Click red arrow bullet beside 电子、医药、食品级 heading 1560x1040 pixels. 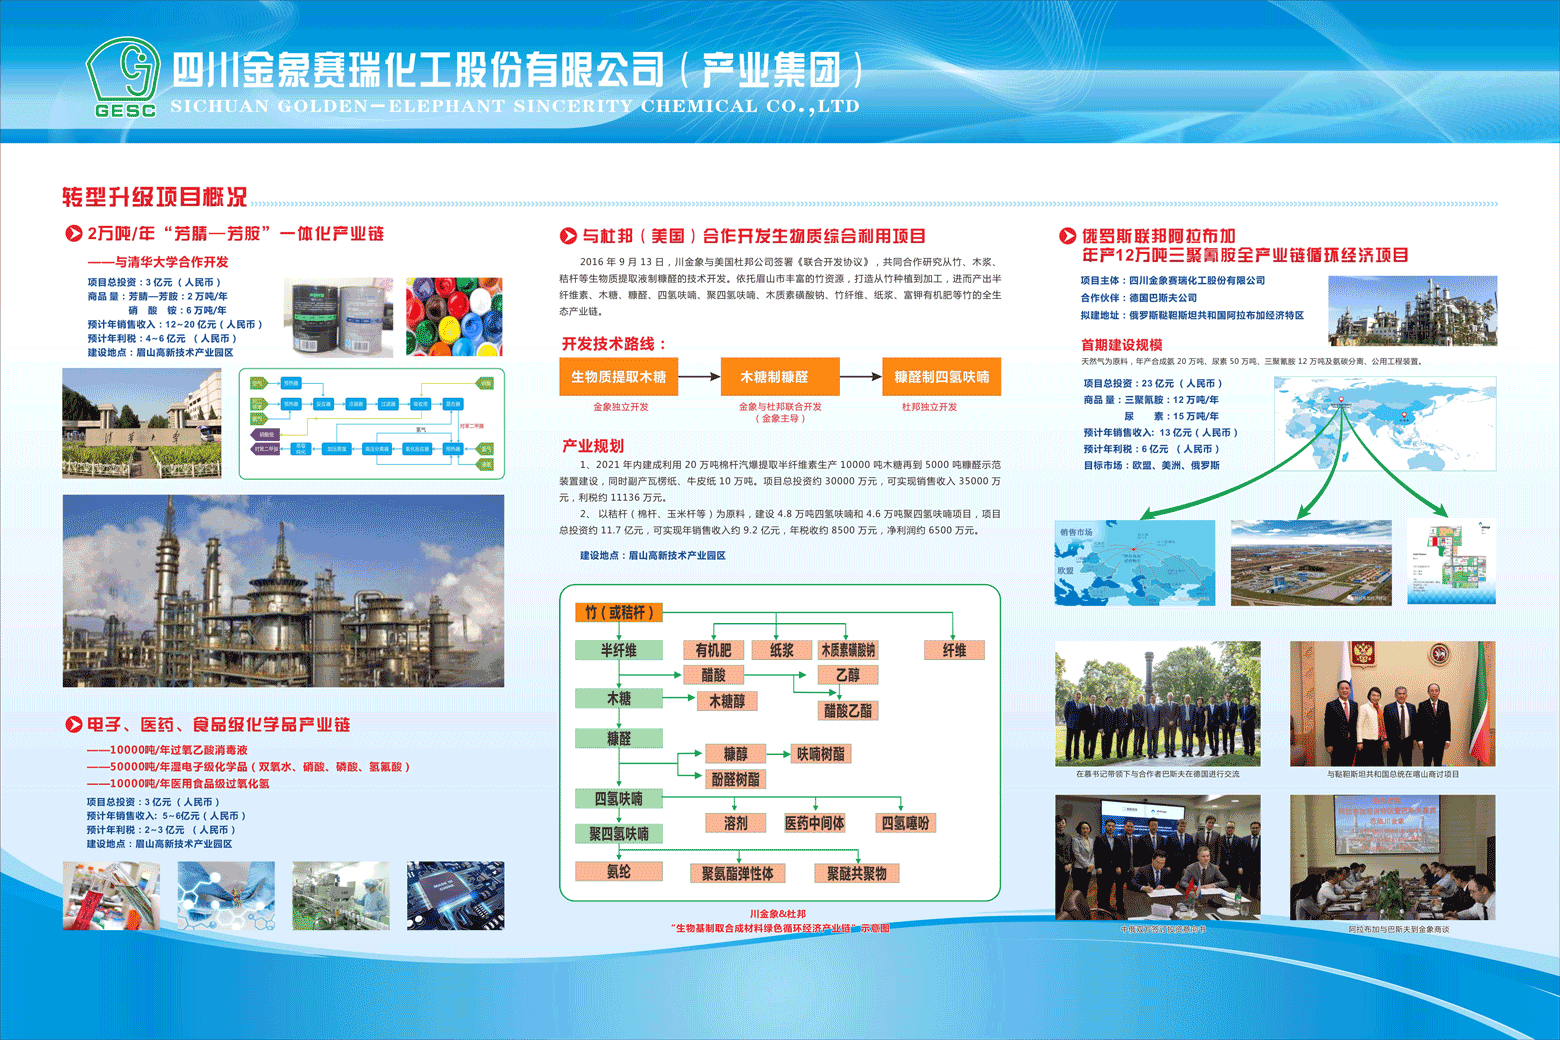click(x=73, y=725)
